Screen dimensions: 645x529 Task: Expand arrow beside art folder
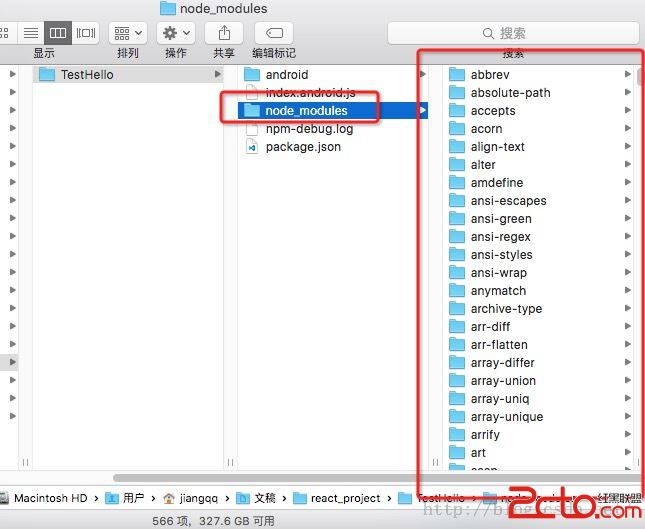pos(628,452)
